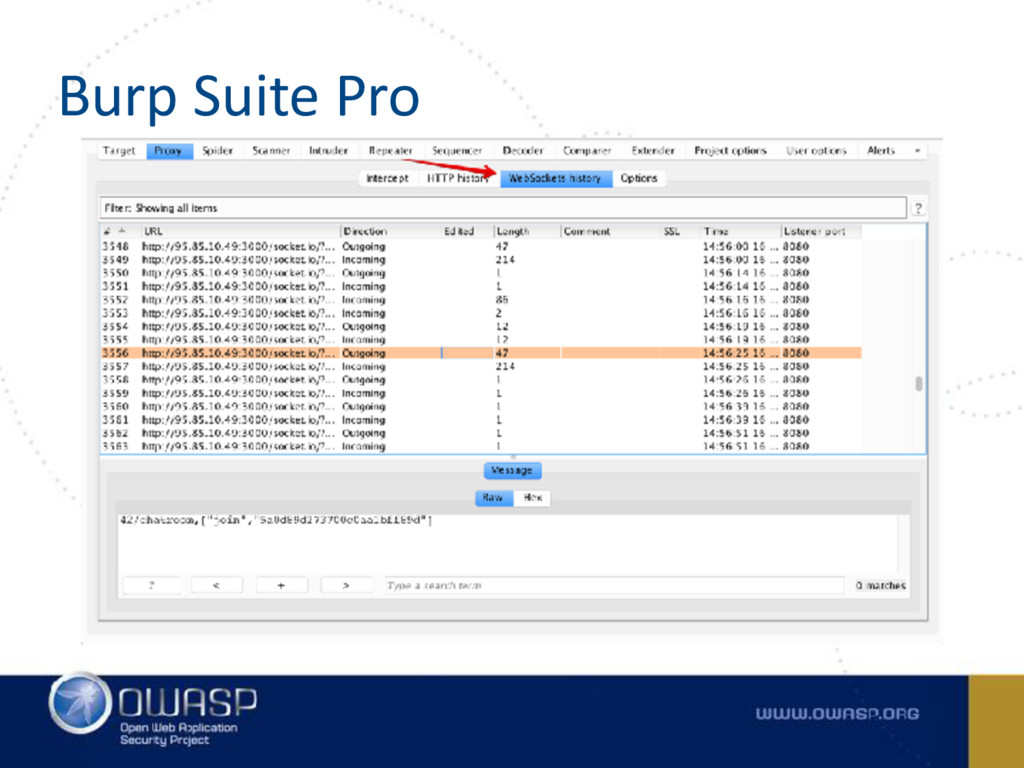1024x768 pixels.
Task: Sort by the URL column header
Action: (x=240, y=231)
